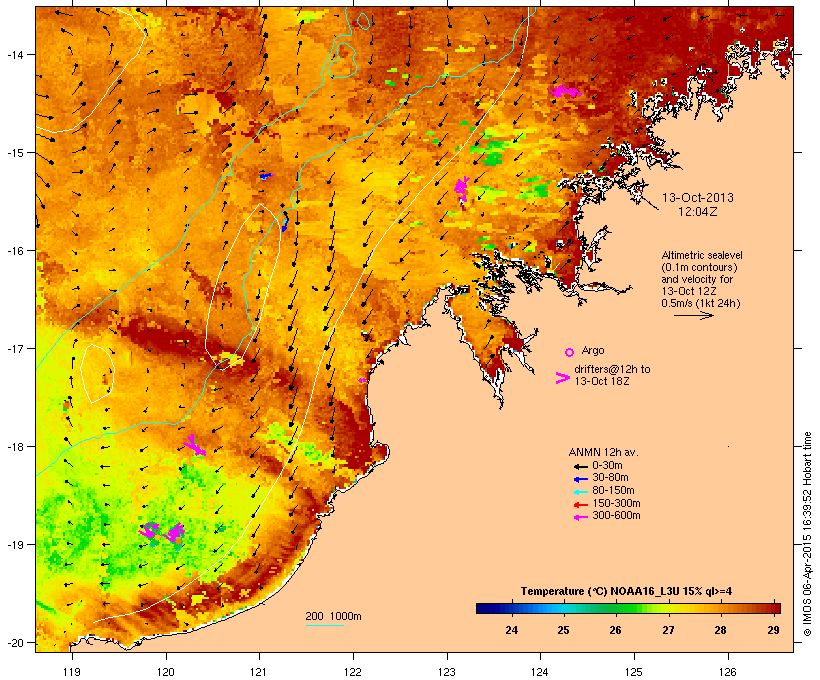Click the longitude label 122
The height and width of the screenshot is (680, 820).
(x=353, y=672)
